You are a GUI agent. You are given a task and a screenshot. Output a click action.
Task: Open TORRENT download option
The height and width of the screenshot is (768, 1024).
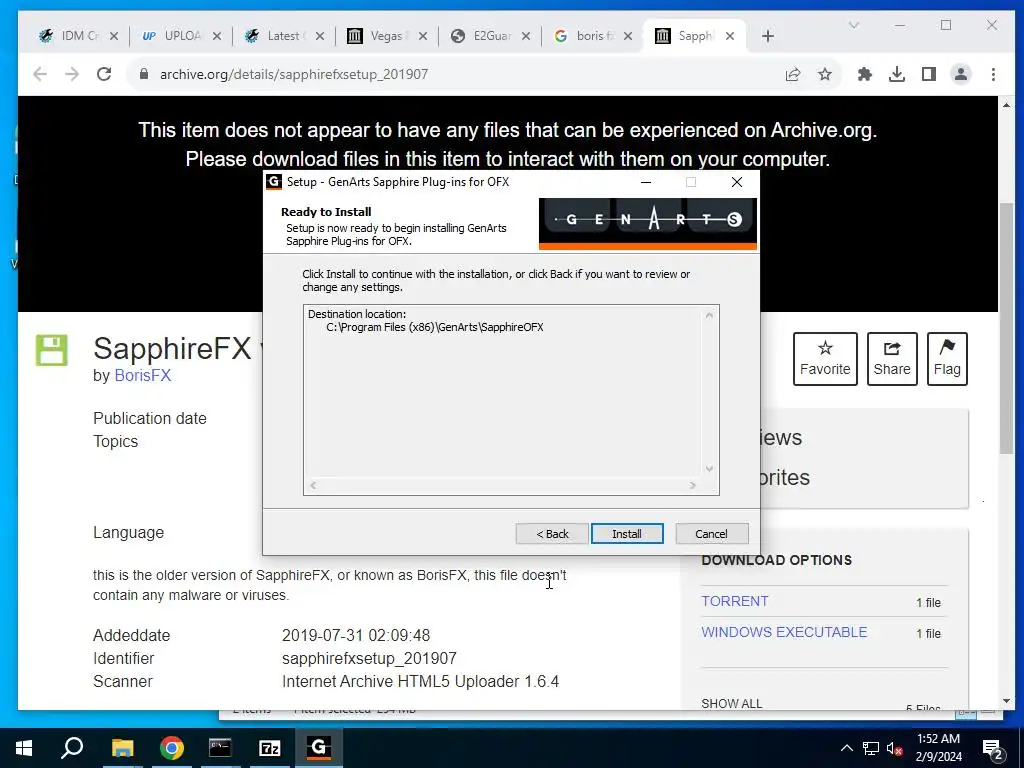point(735,601)
